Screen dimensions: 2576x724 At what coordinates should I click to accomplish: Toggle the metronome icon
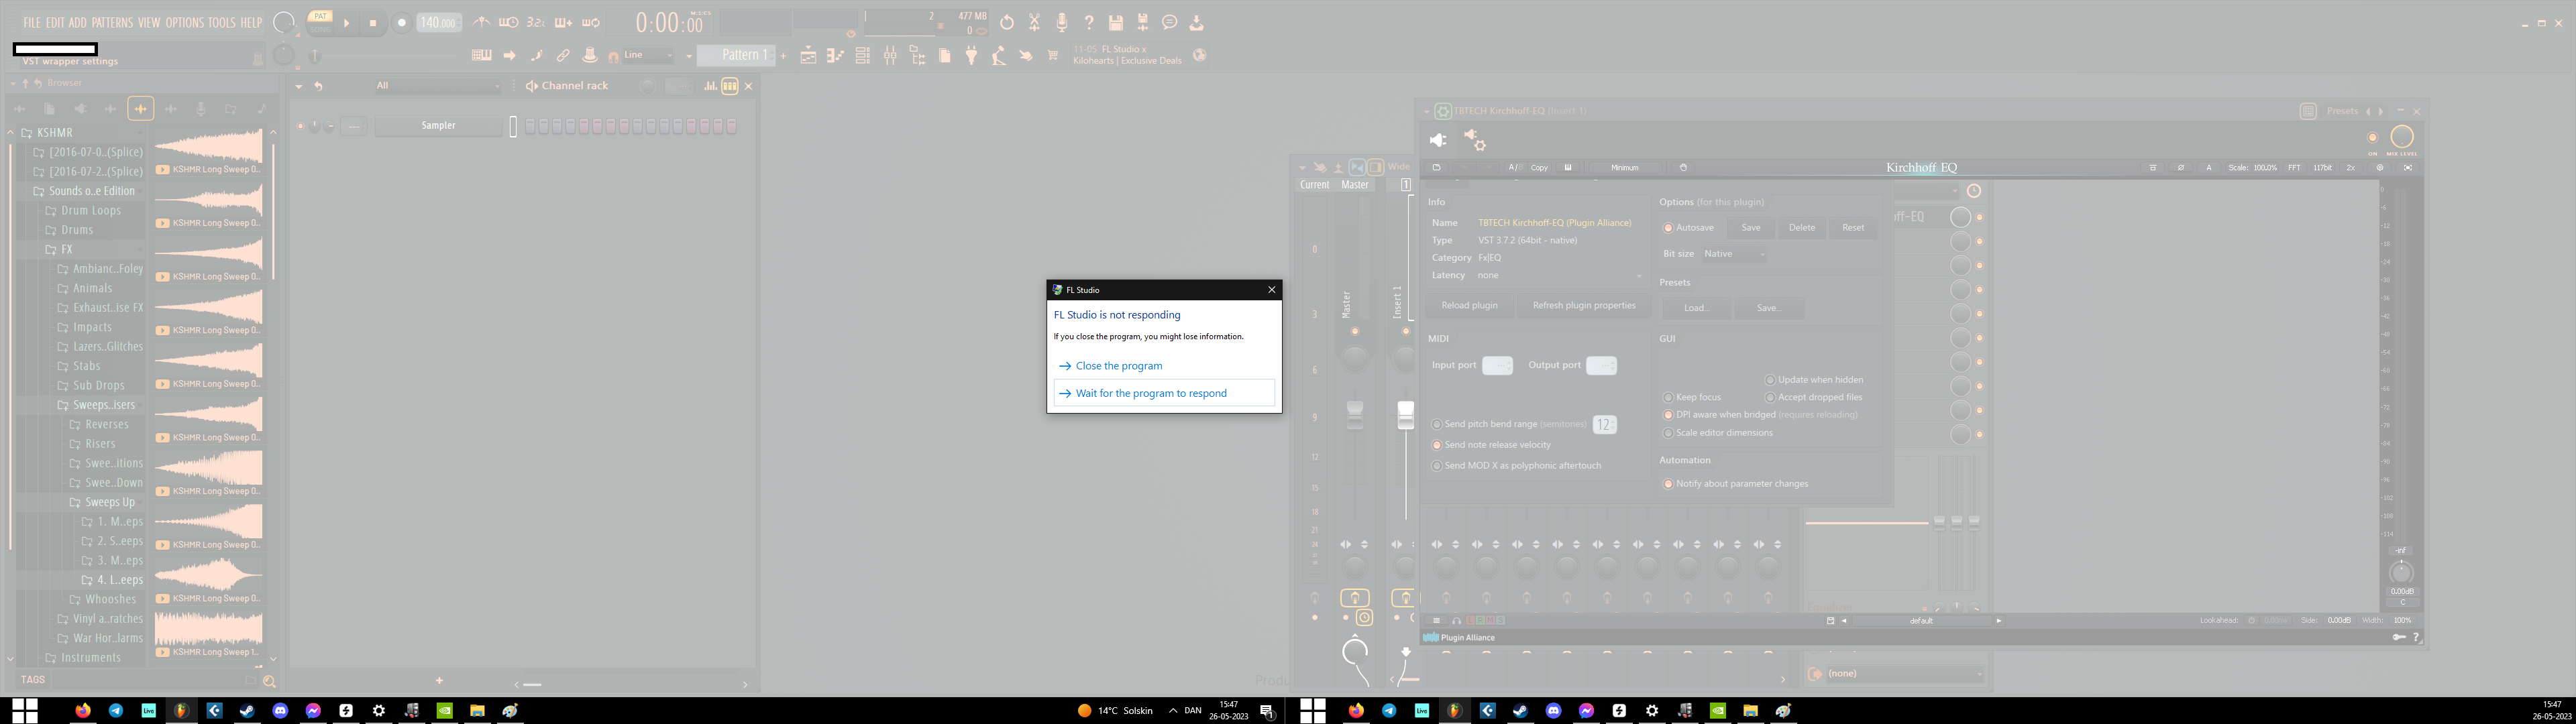[482, 22]
